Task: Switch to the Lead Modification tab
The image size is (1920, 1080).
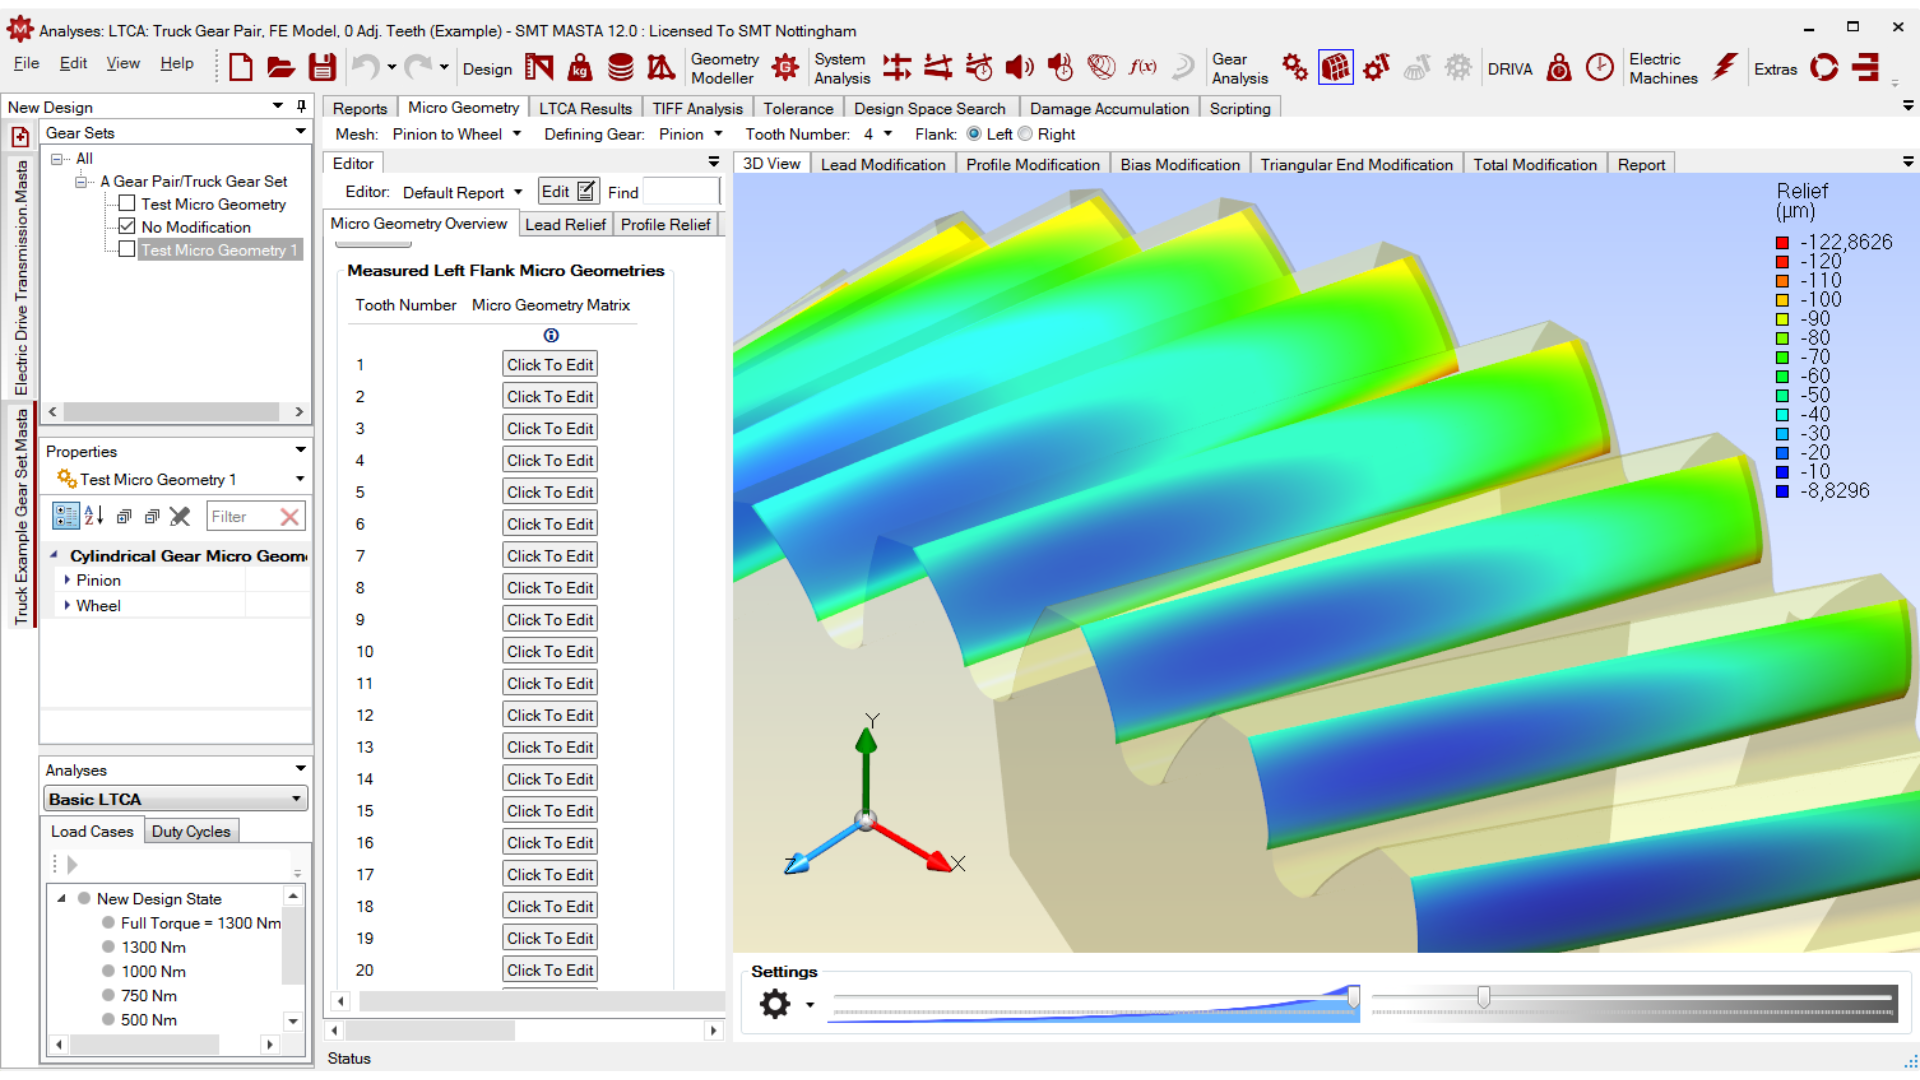Action: pos(883,164)
